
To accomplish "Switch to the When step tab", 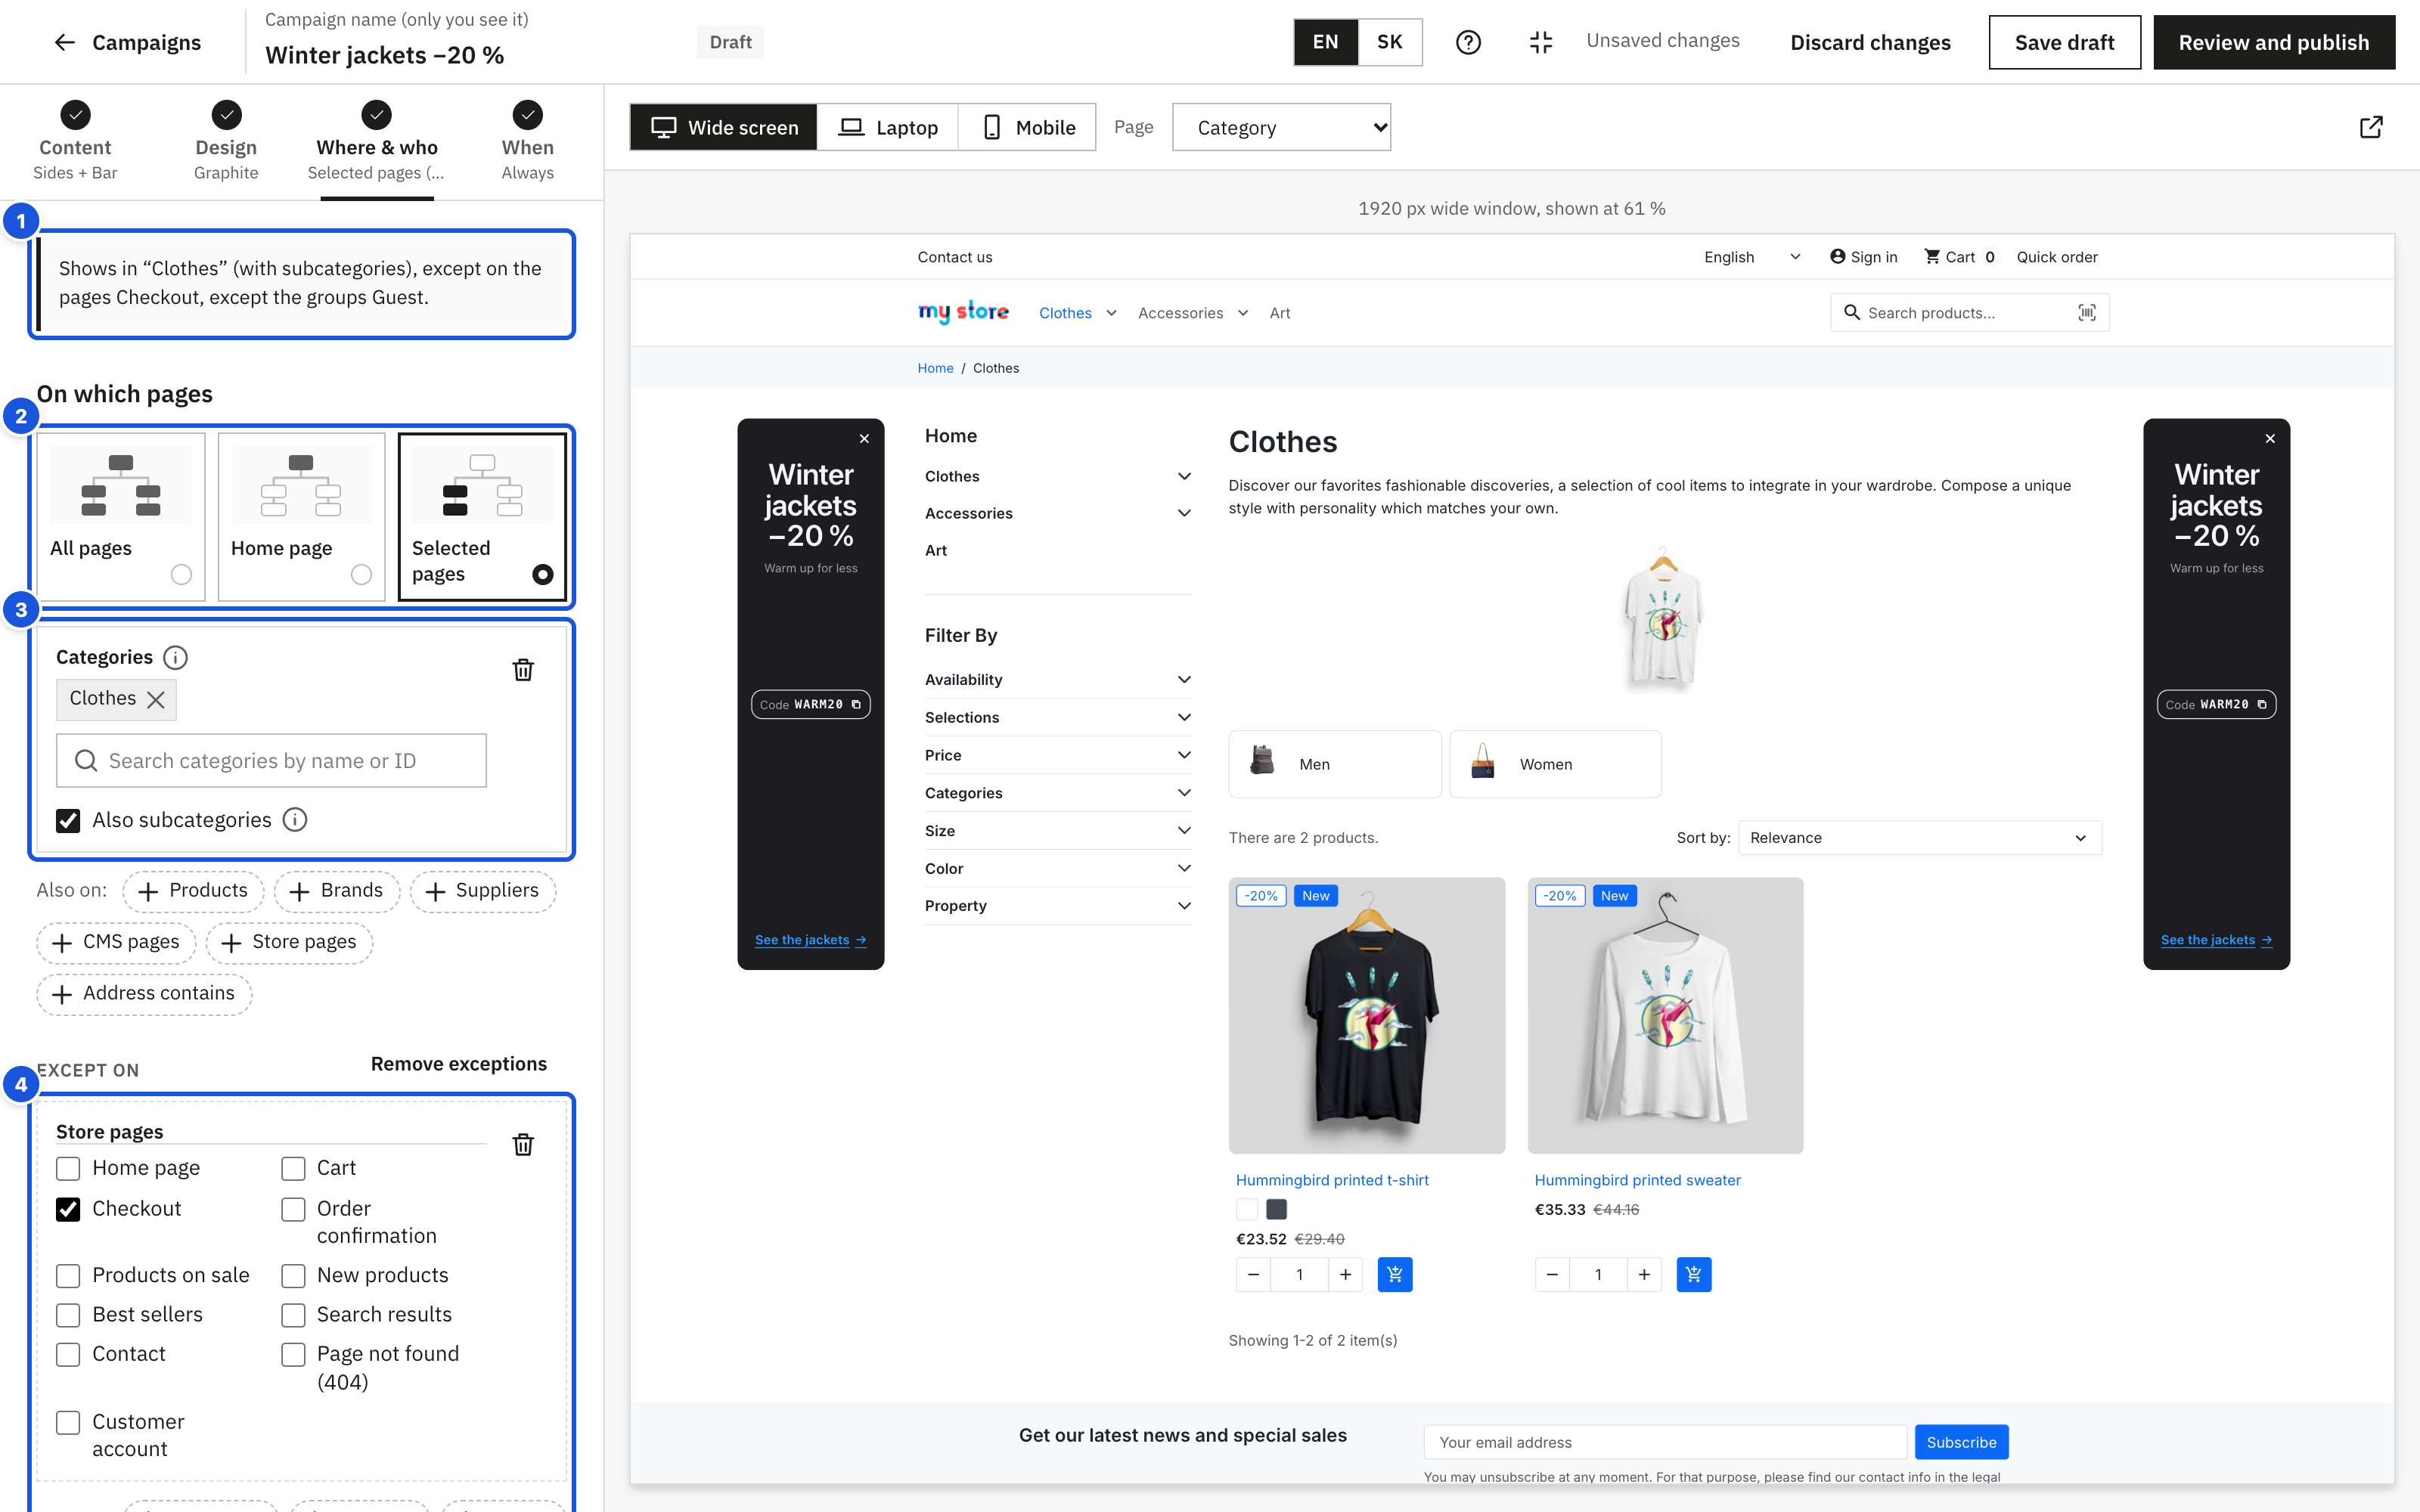I will 527,142.
